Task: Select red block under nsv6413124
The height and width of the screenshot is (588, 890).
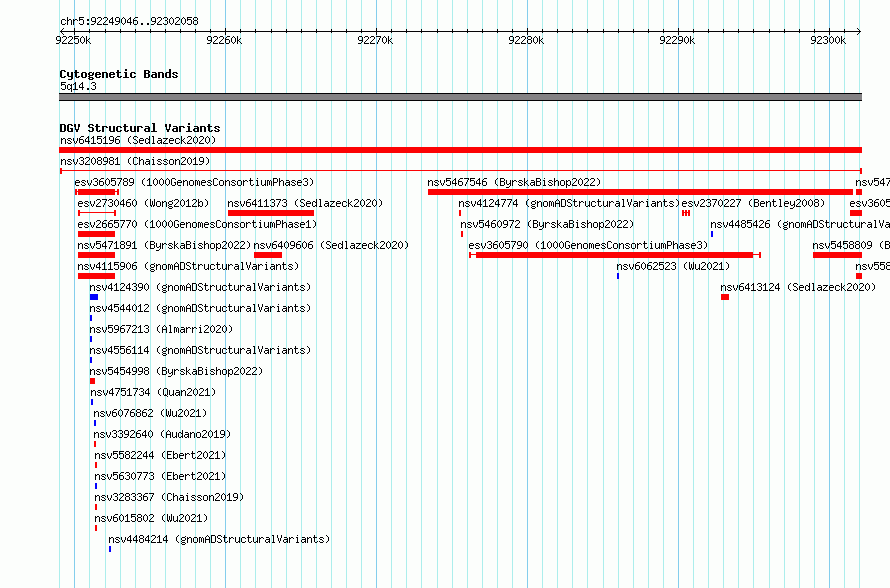Action: click(x=725, y=297)
